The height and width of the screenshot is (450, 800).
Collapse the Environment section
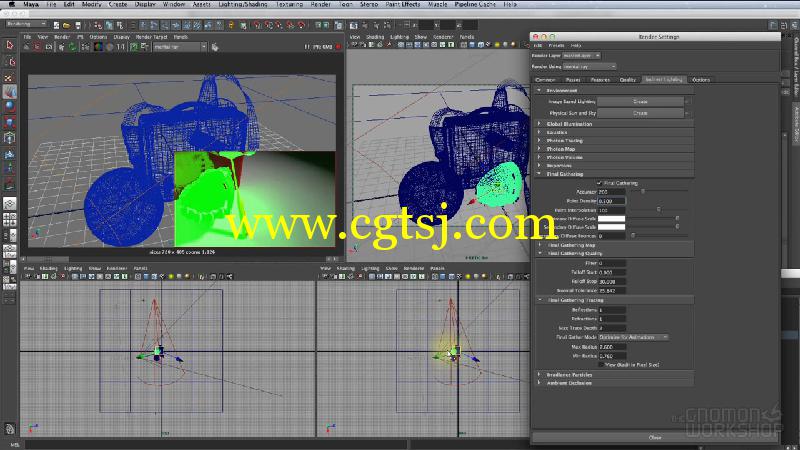click(x=539, y=90)
